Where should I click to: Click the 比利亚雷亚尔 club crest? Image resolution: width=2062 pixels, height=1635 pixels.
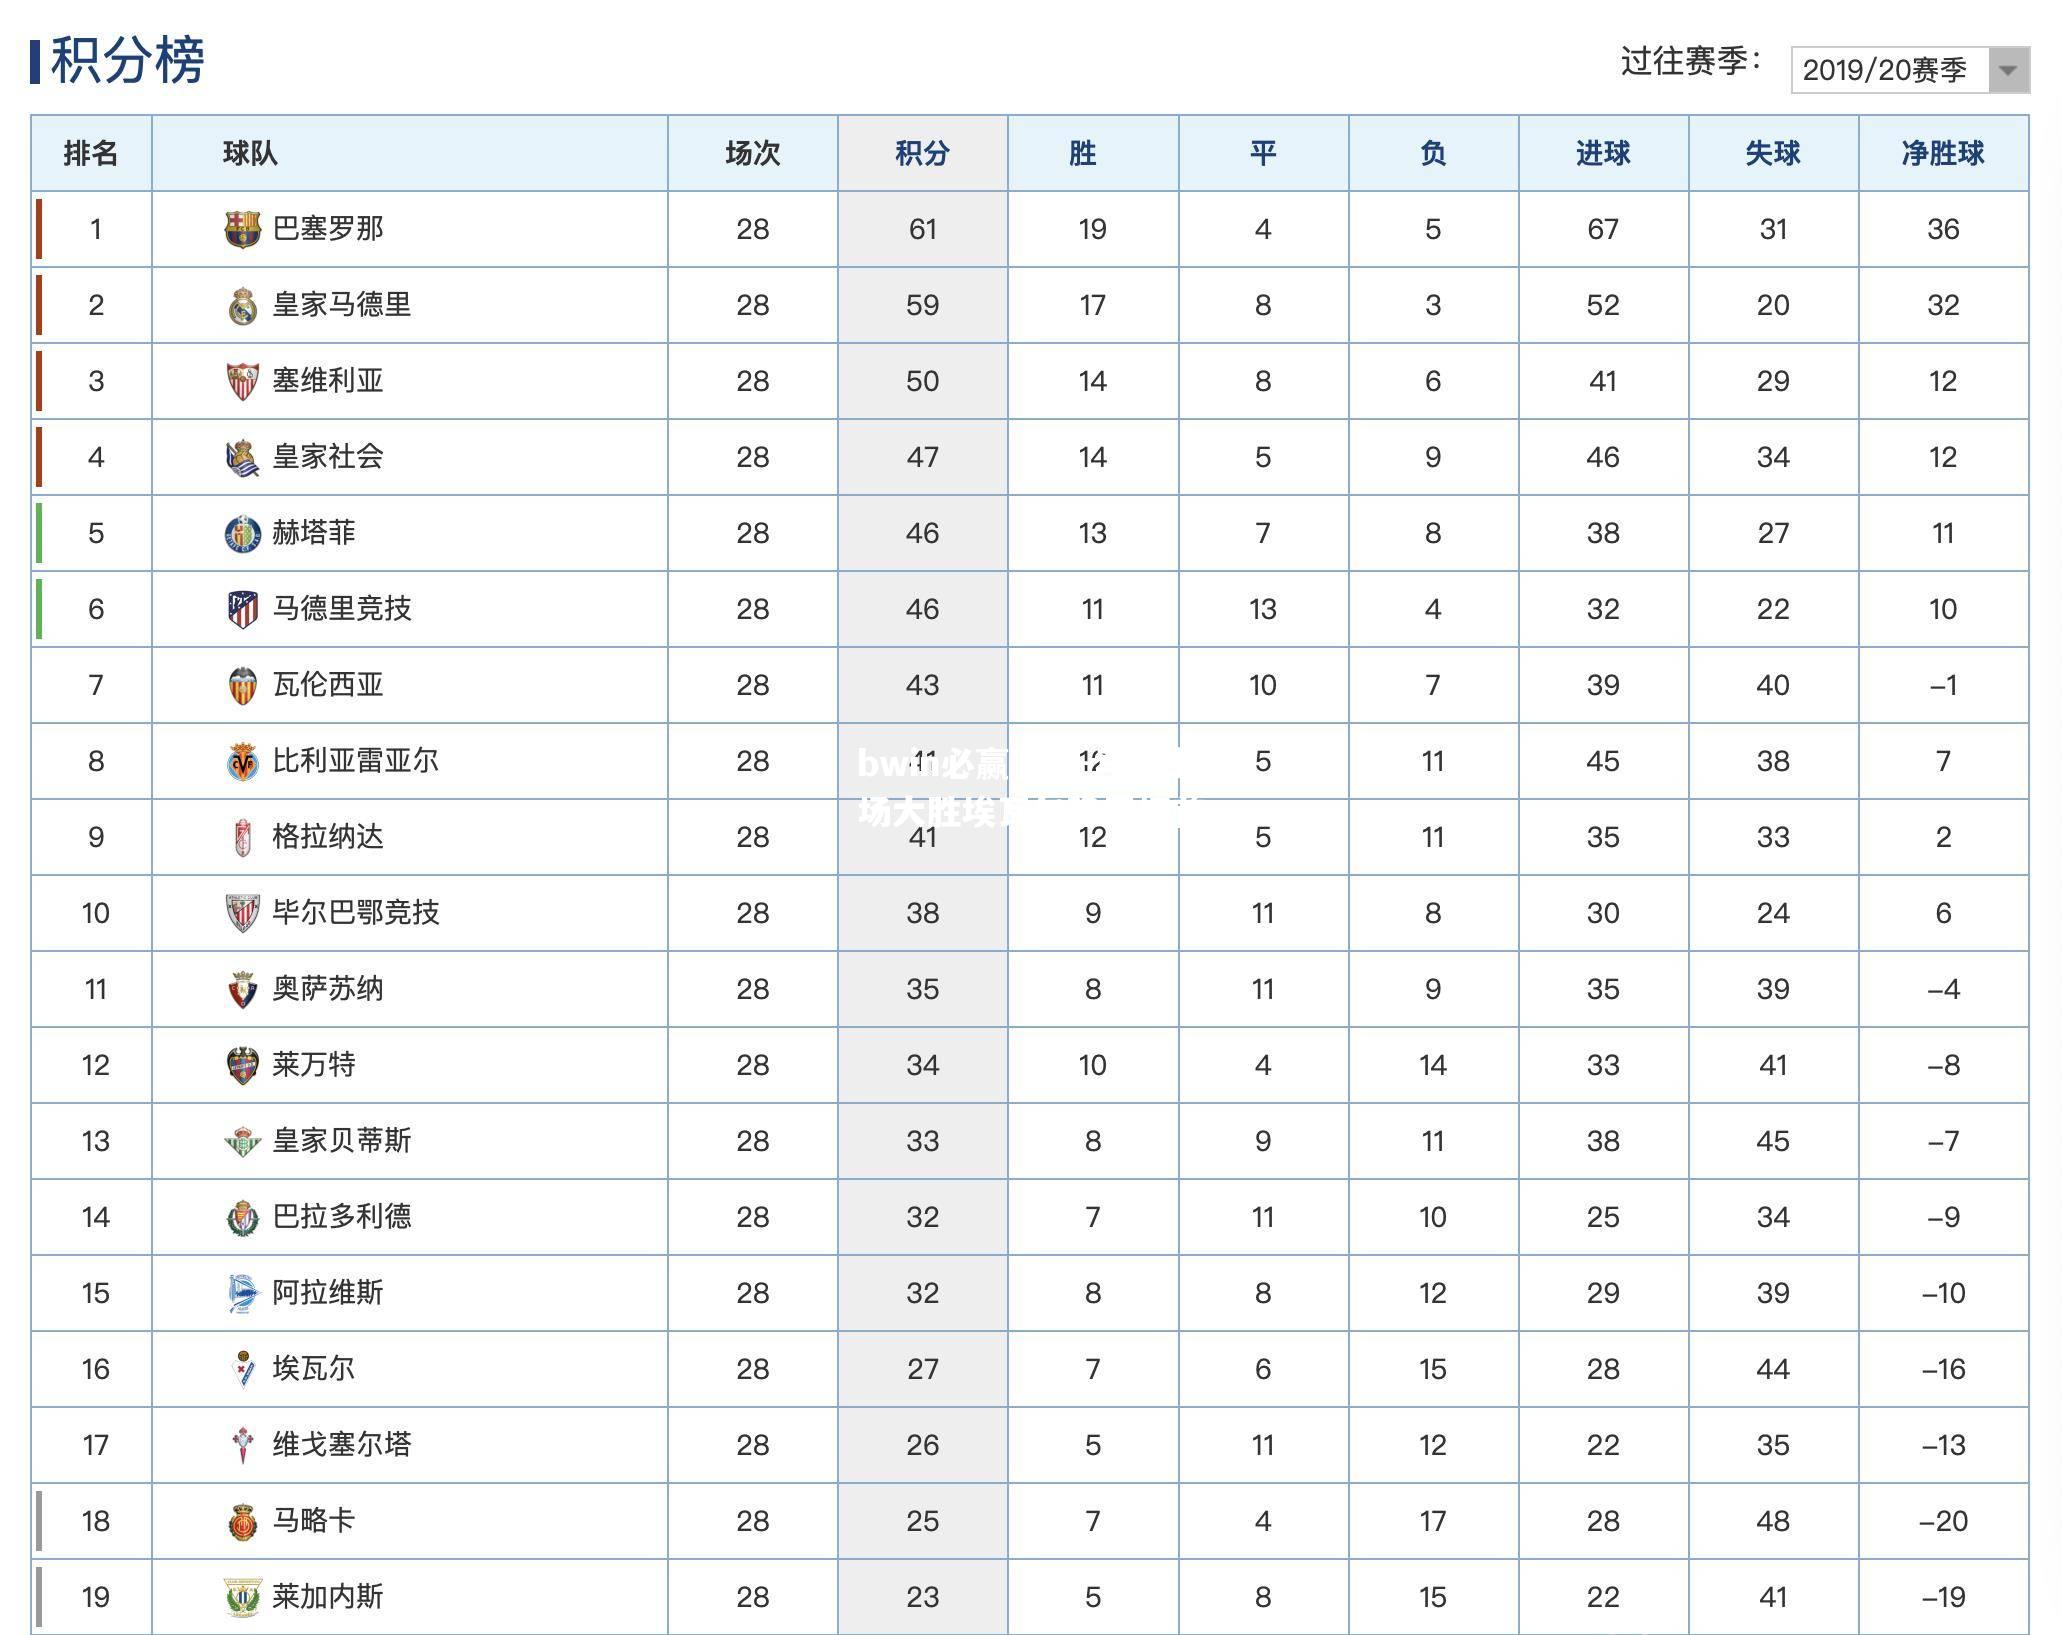(x=242, y=761)
